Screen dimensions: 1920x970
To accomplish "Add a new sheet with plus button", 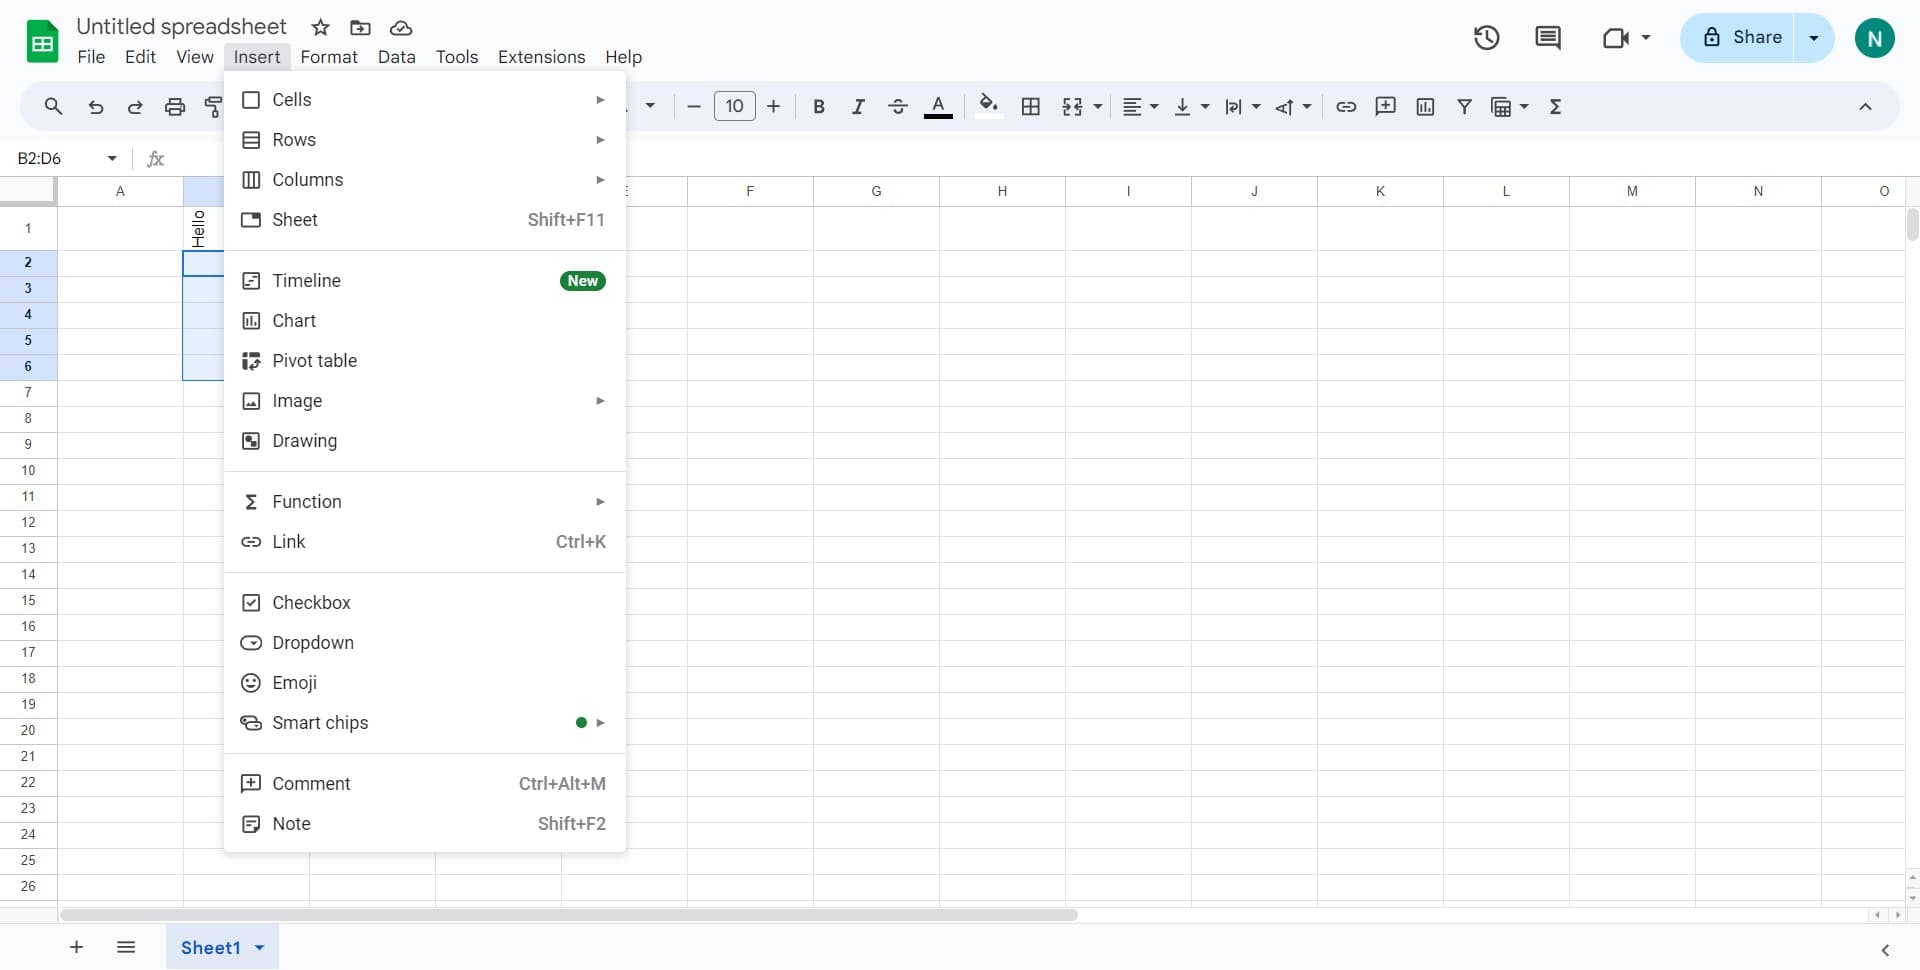I will point(76,948).
